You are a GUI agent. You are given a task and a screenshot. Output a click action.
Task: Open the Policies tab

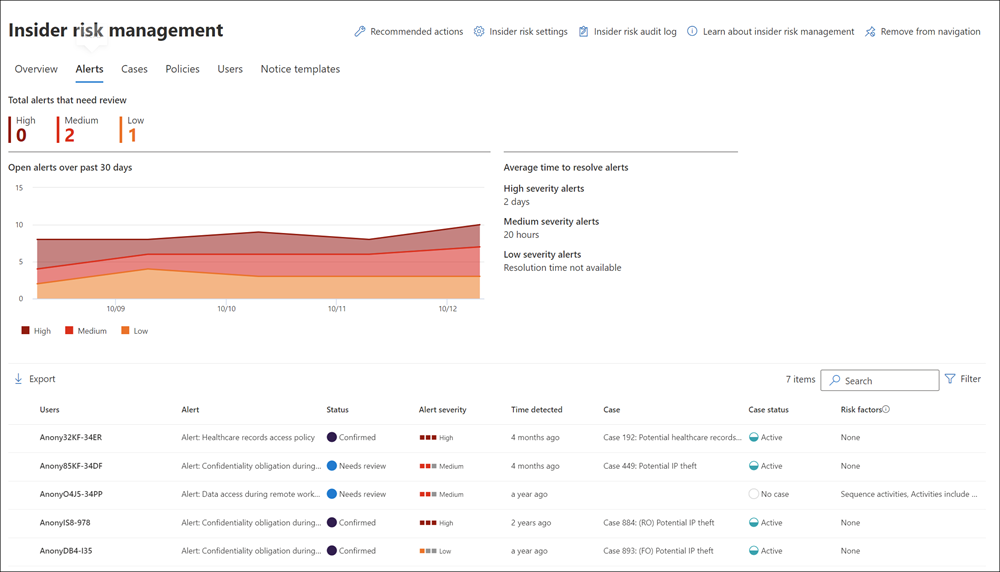pos(182,69)
